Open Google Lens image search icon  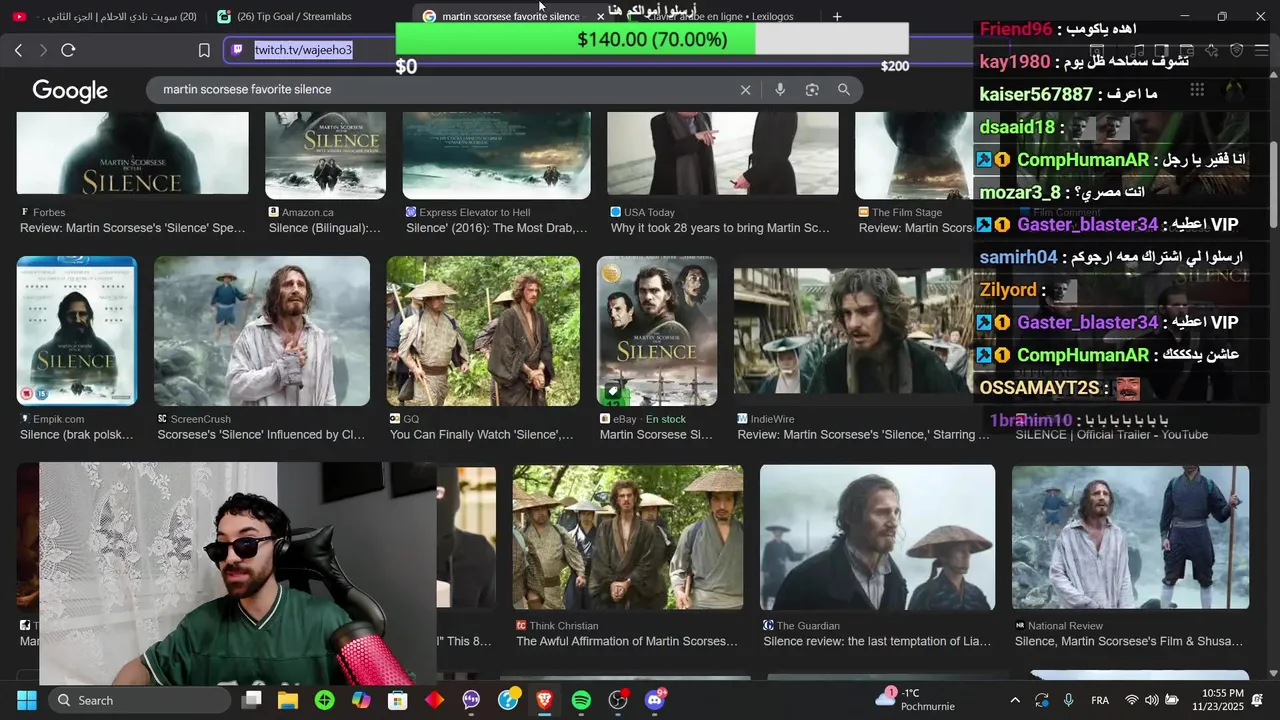tap(812, 90)
